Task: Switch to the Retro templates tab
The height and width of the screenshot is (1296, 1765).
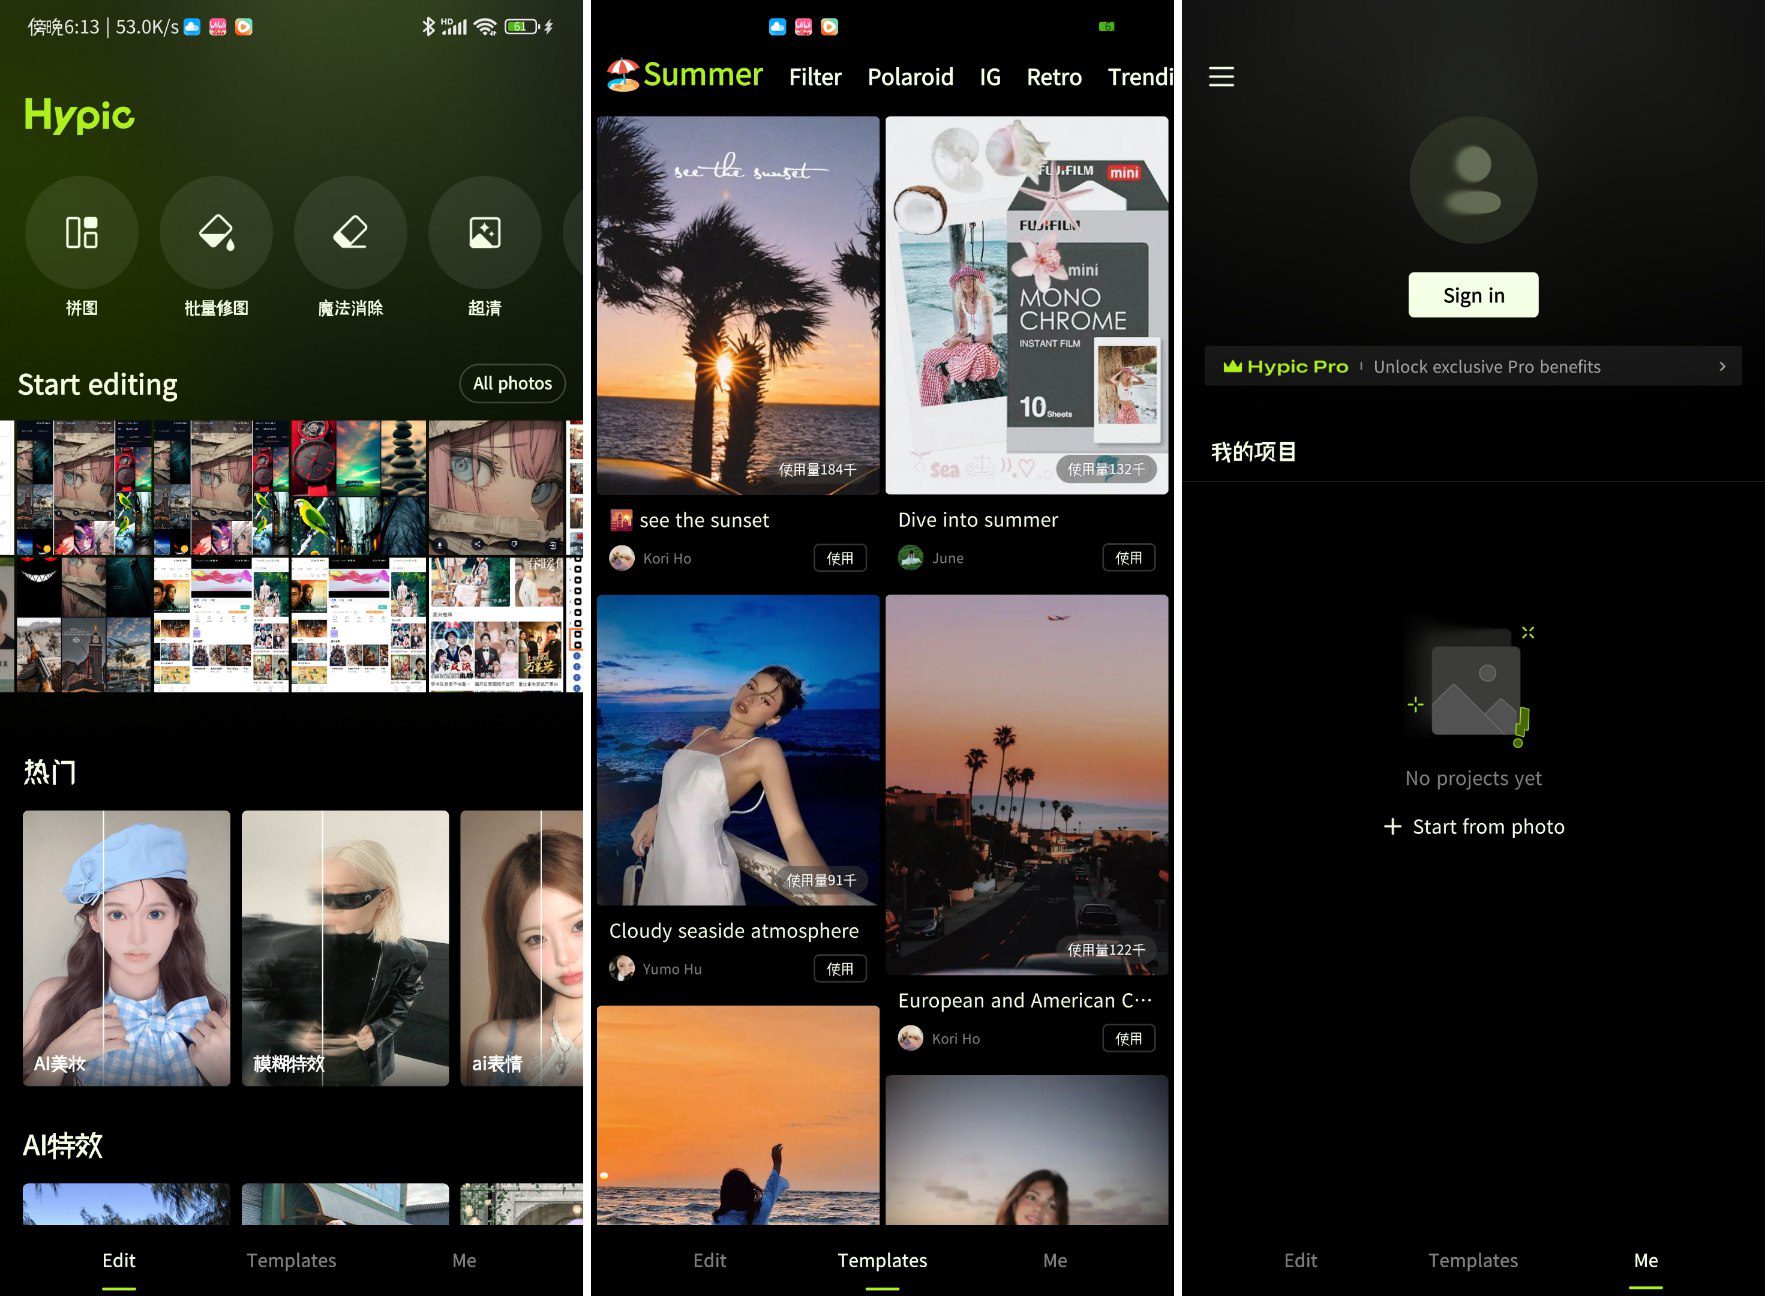Action: tap(1053, 77)
